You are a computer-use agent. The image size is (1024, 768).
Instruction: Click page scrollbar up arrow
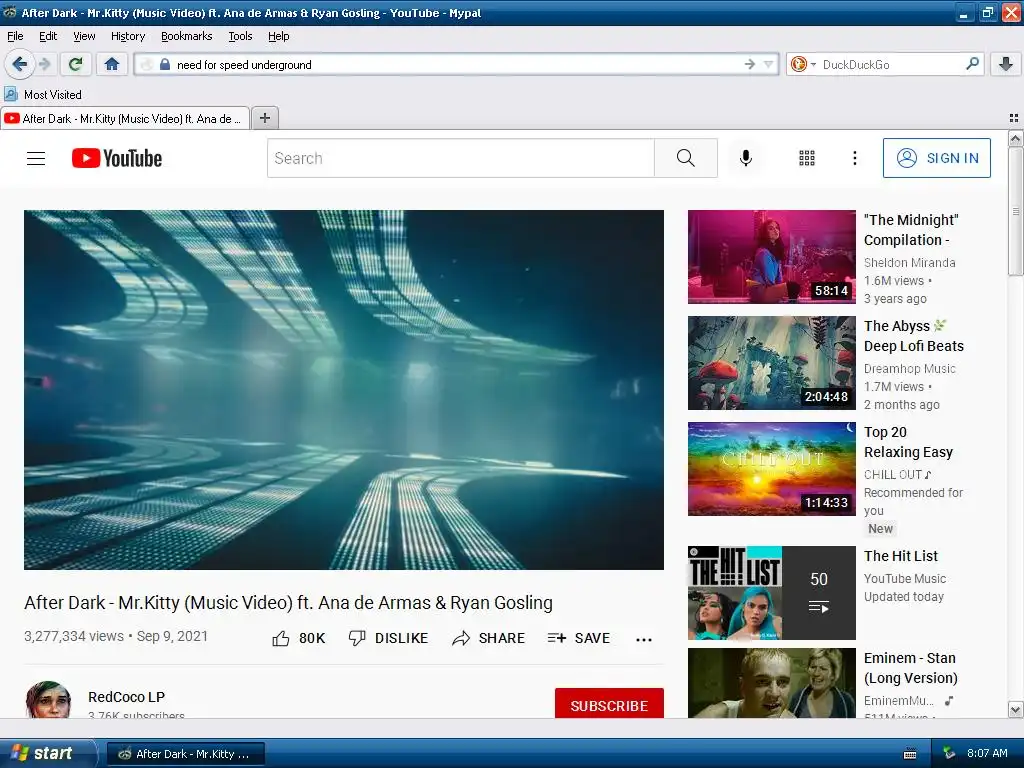tap(1015, 138)
